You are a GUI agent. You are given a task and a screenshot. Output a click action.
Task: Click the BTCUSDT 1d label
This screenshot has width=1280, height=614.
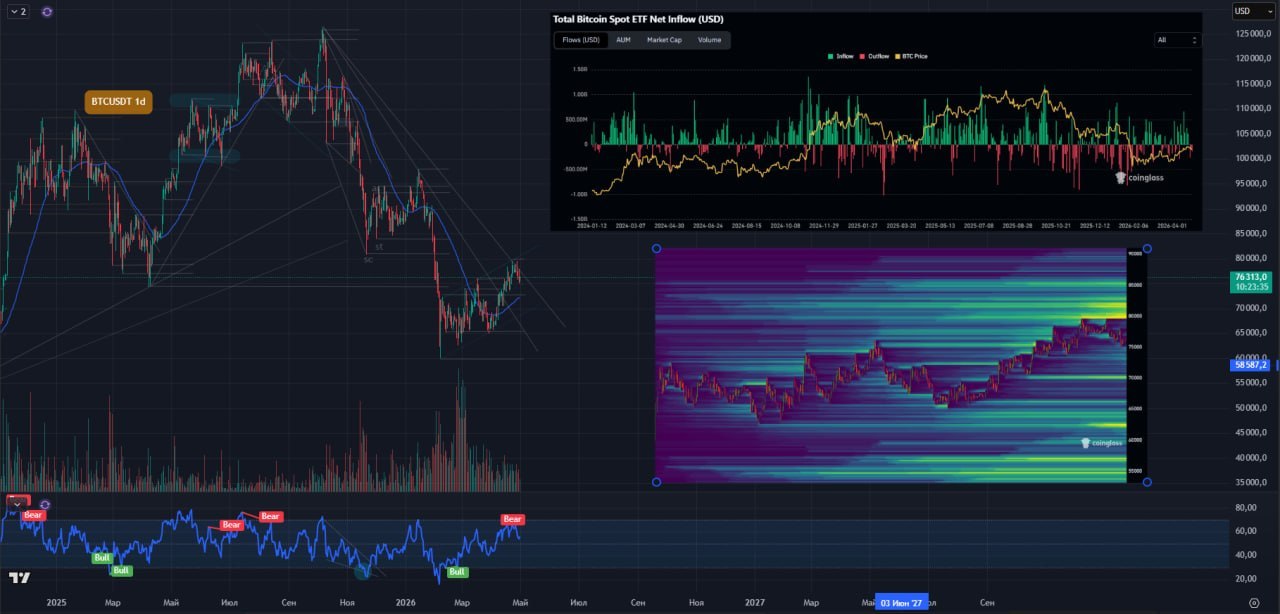(118, 101)
